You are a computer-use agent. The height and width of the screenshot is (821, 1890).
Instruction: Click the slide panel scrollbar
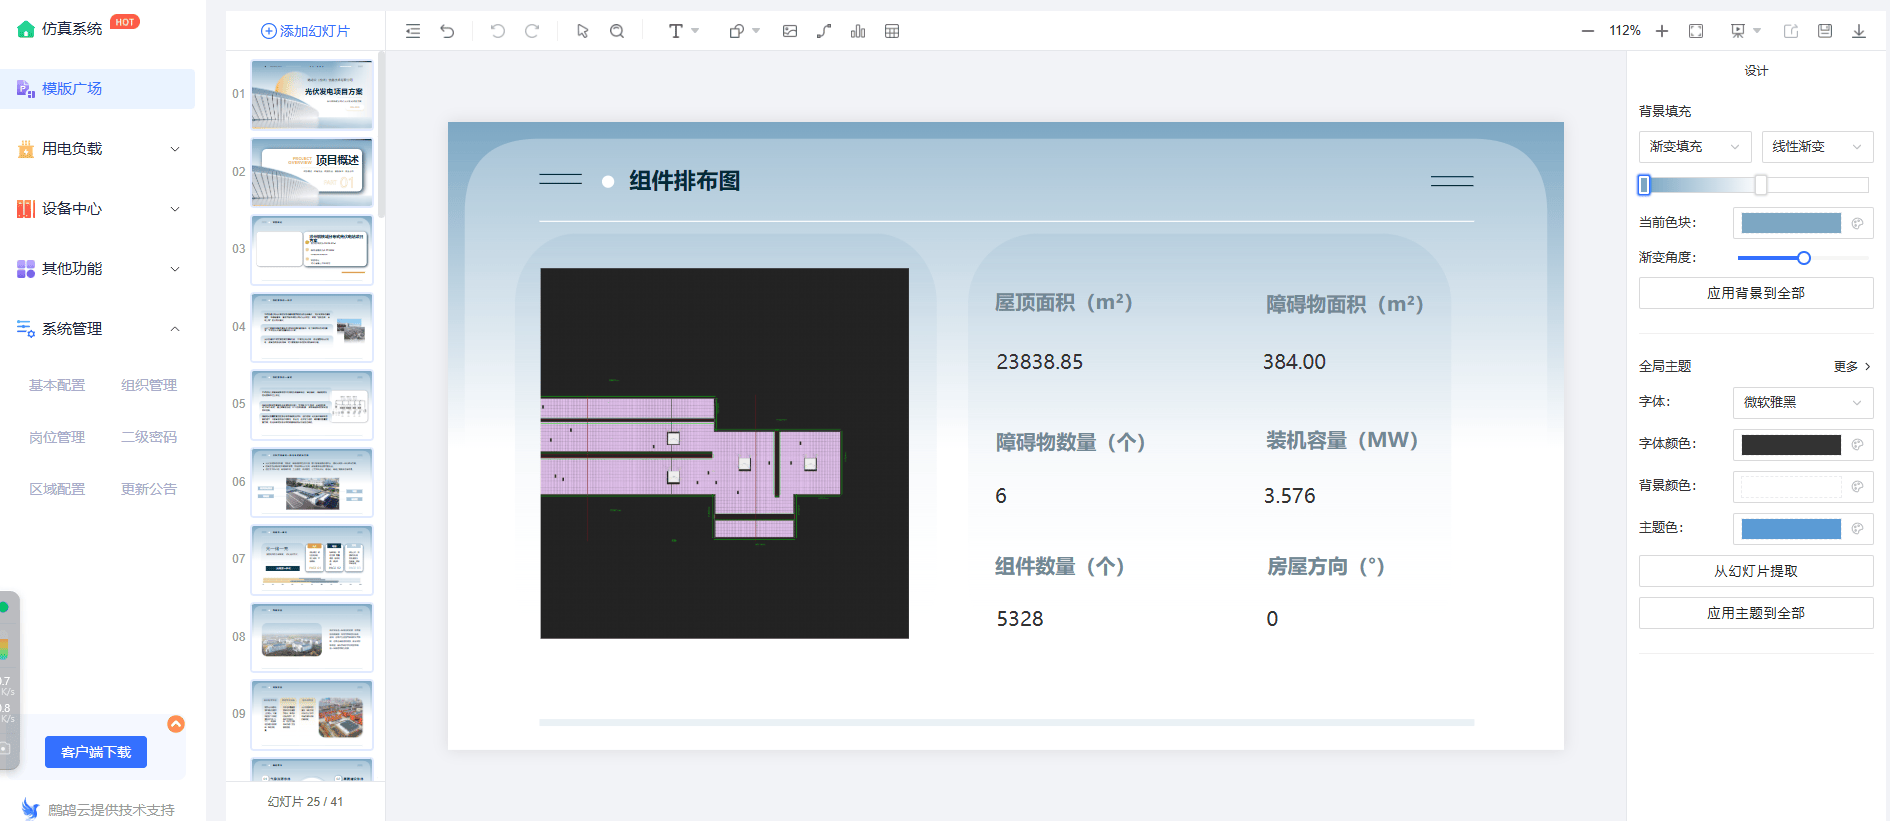tap(381, 135)
